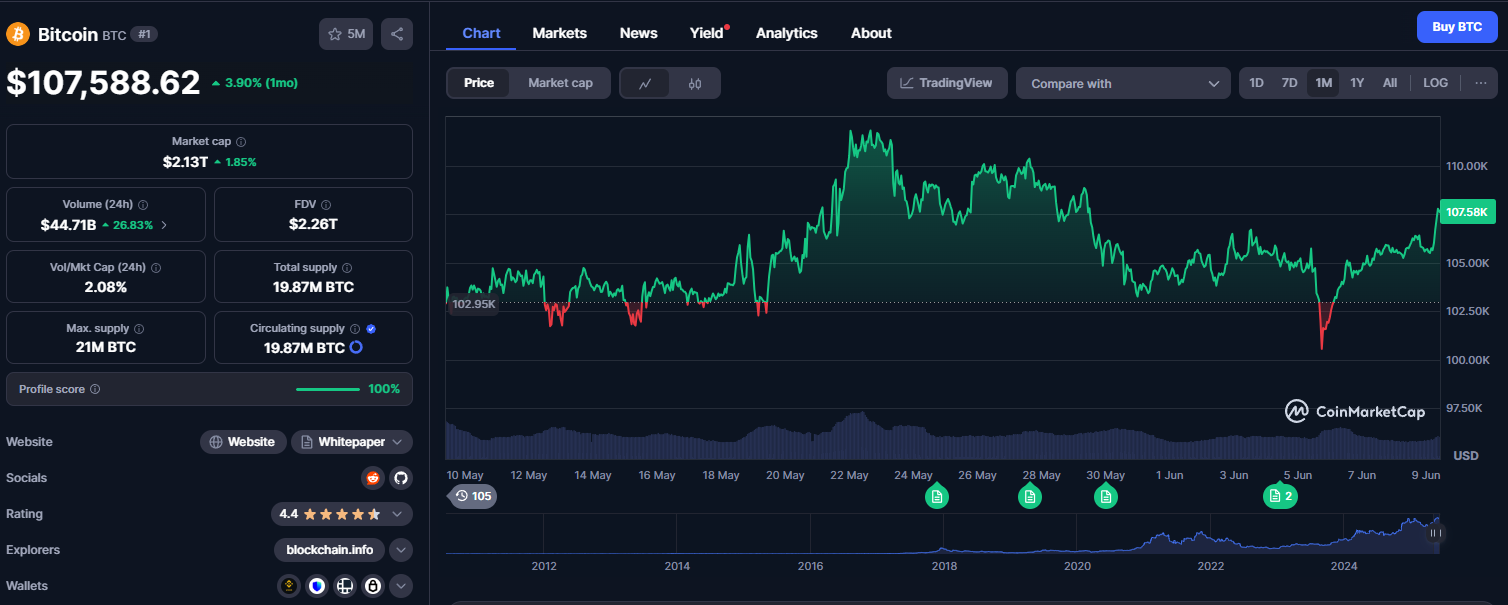Image resolution: width=1508 pixels, height=605 pixels.
Task: Expand the Explorers chevron list
Action: click(x=401, y=550)
